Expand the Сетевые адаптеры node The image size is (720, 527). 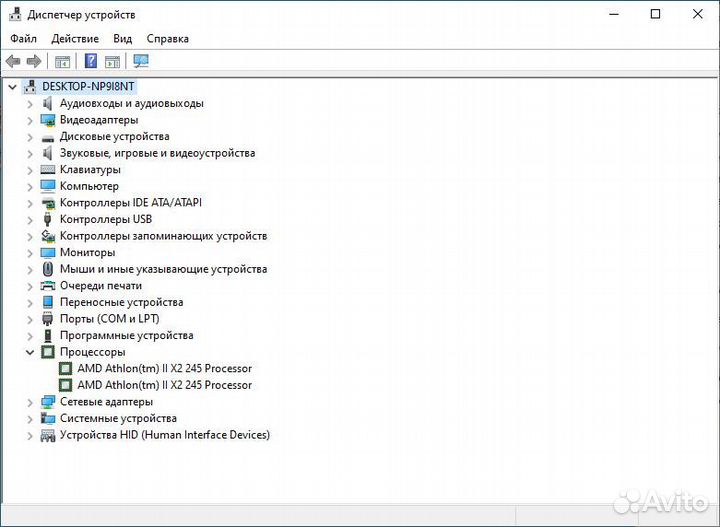[30, 402]
